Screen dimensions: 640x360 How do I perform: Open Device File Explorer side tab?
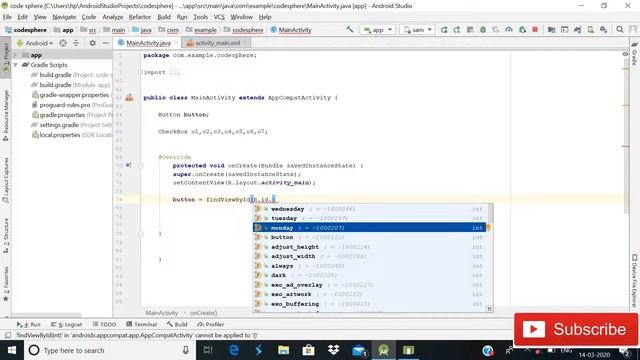tap(634, 281)
